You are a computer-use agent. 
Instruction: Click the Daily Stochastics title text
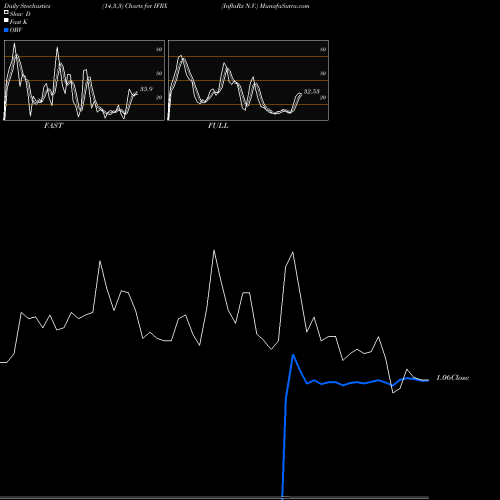click(x=27, y=6)
